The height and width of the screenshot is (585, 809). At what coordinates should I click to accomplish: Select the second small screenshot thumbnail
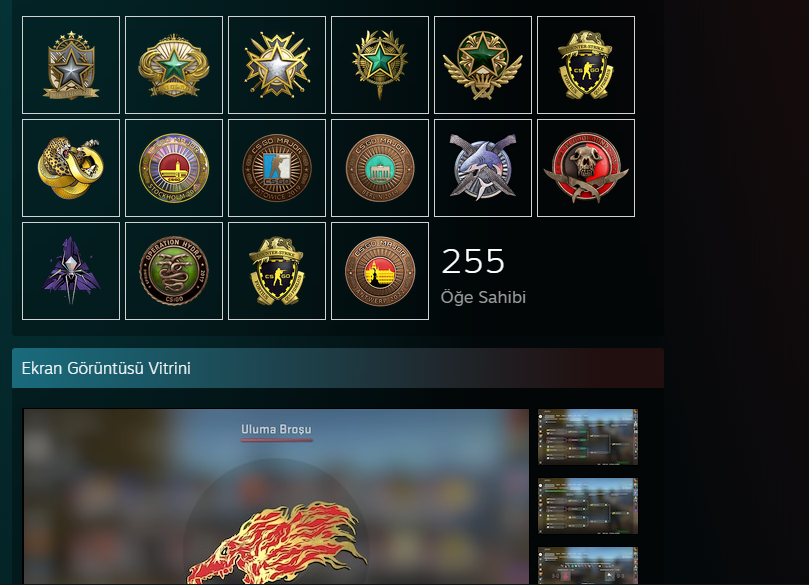coord(588,506)
